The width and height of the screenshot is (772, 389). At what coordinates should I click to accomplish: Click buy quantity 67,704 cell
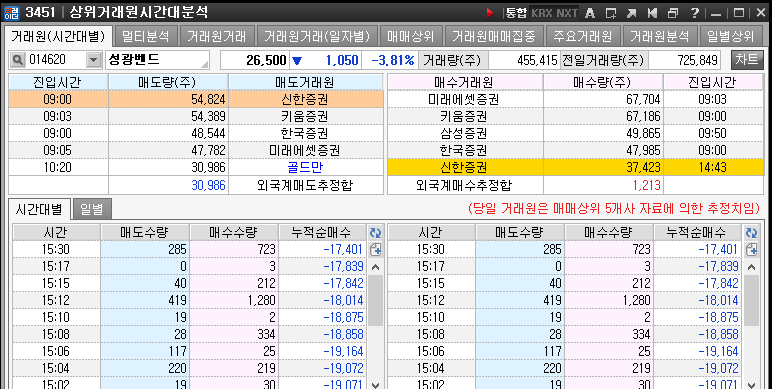(603, 99)
